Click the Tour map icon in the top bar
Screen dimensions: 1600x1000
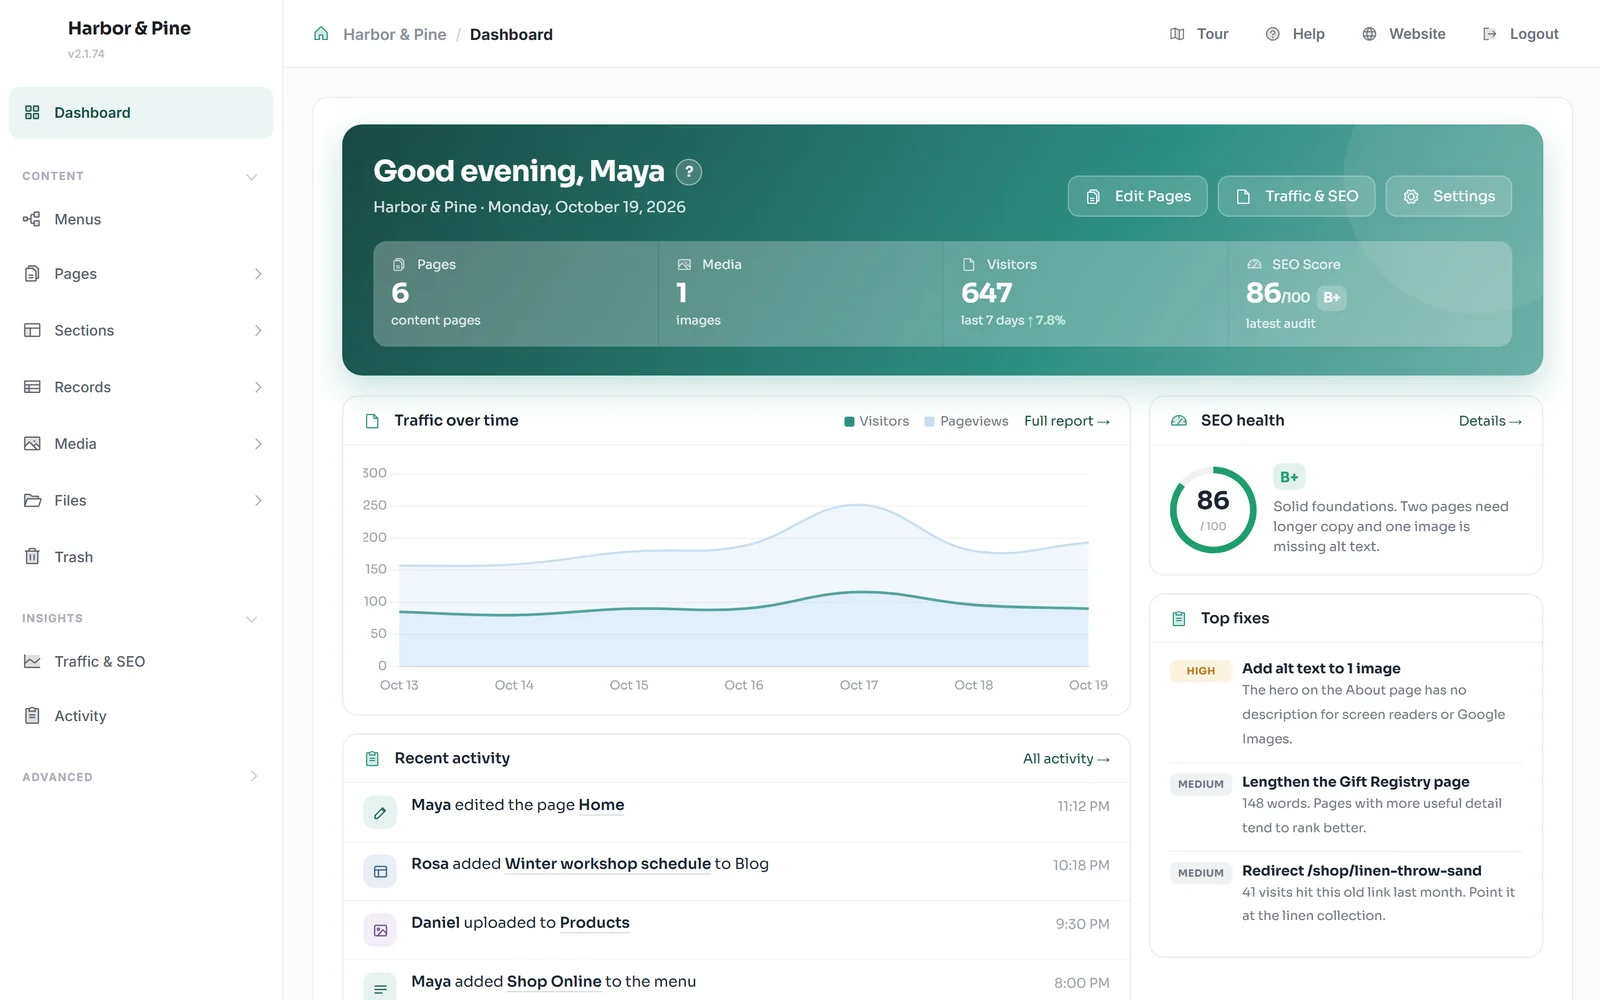coord(1177,34)
